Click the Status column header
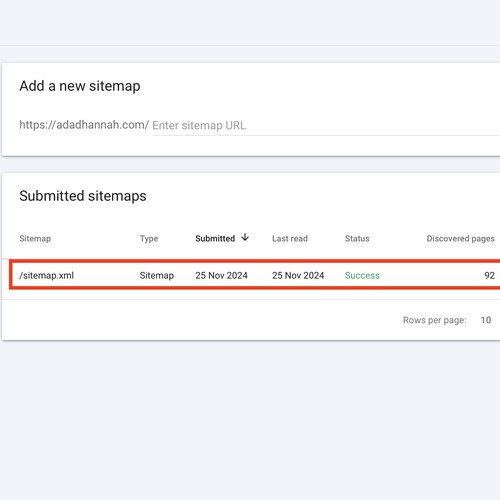The image size is (500, 500). click(357, 239)
